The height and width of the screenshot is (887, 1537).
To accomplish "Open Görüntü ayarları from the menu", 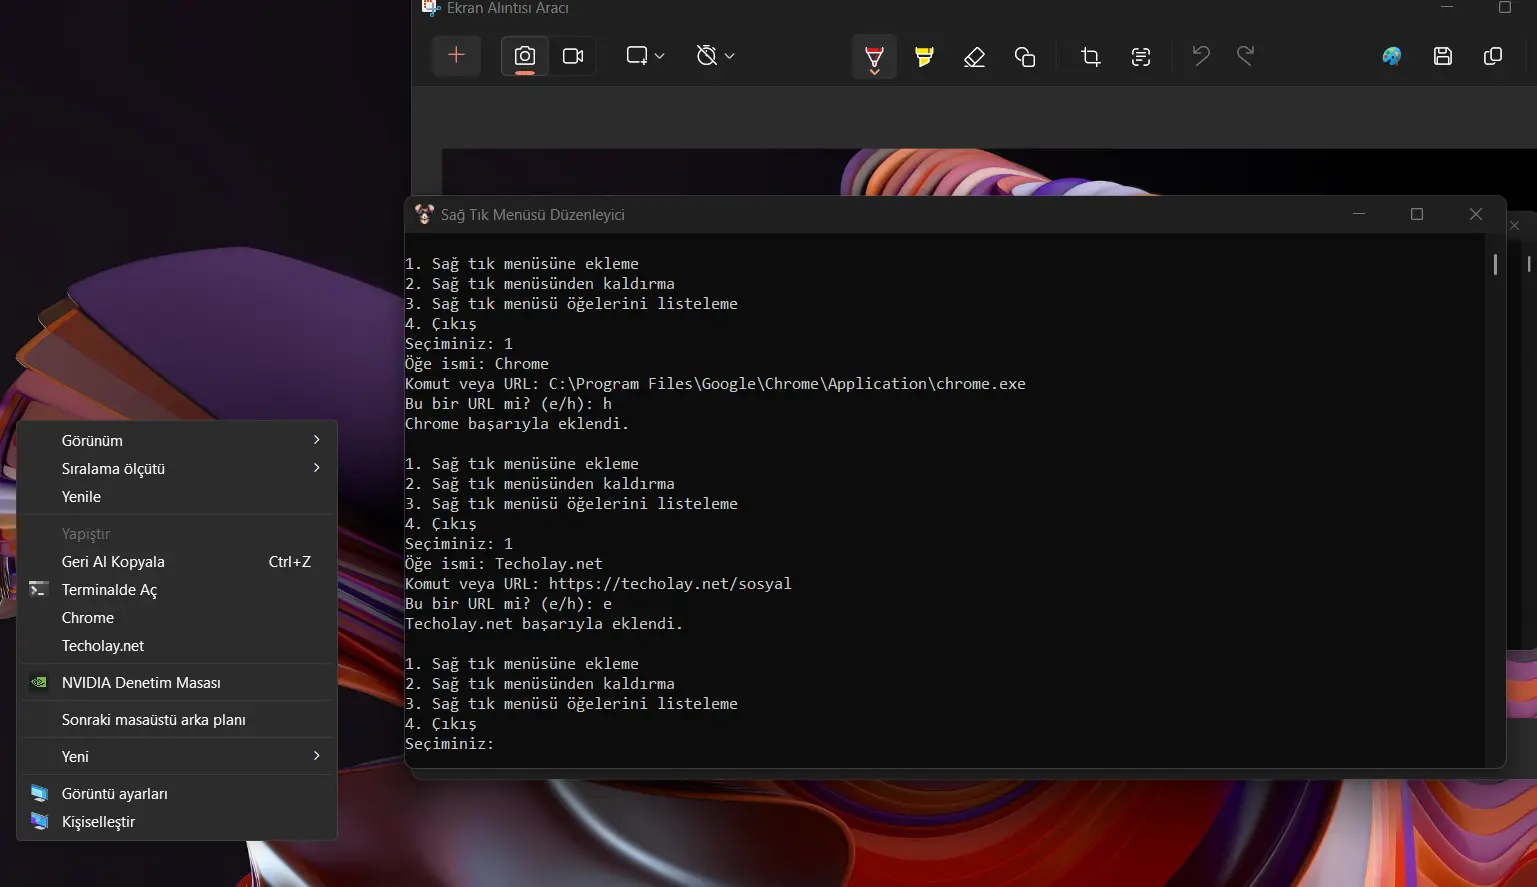I will point(177,793).
